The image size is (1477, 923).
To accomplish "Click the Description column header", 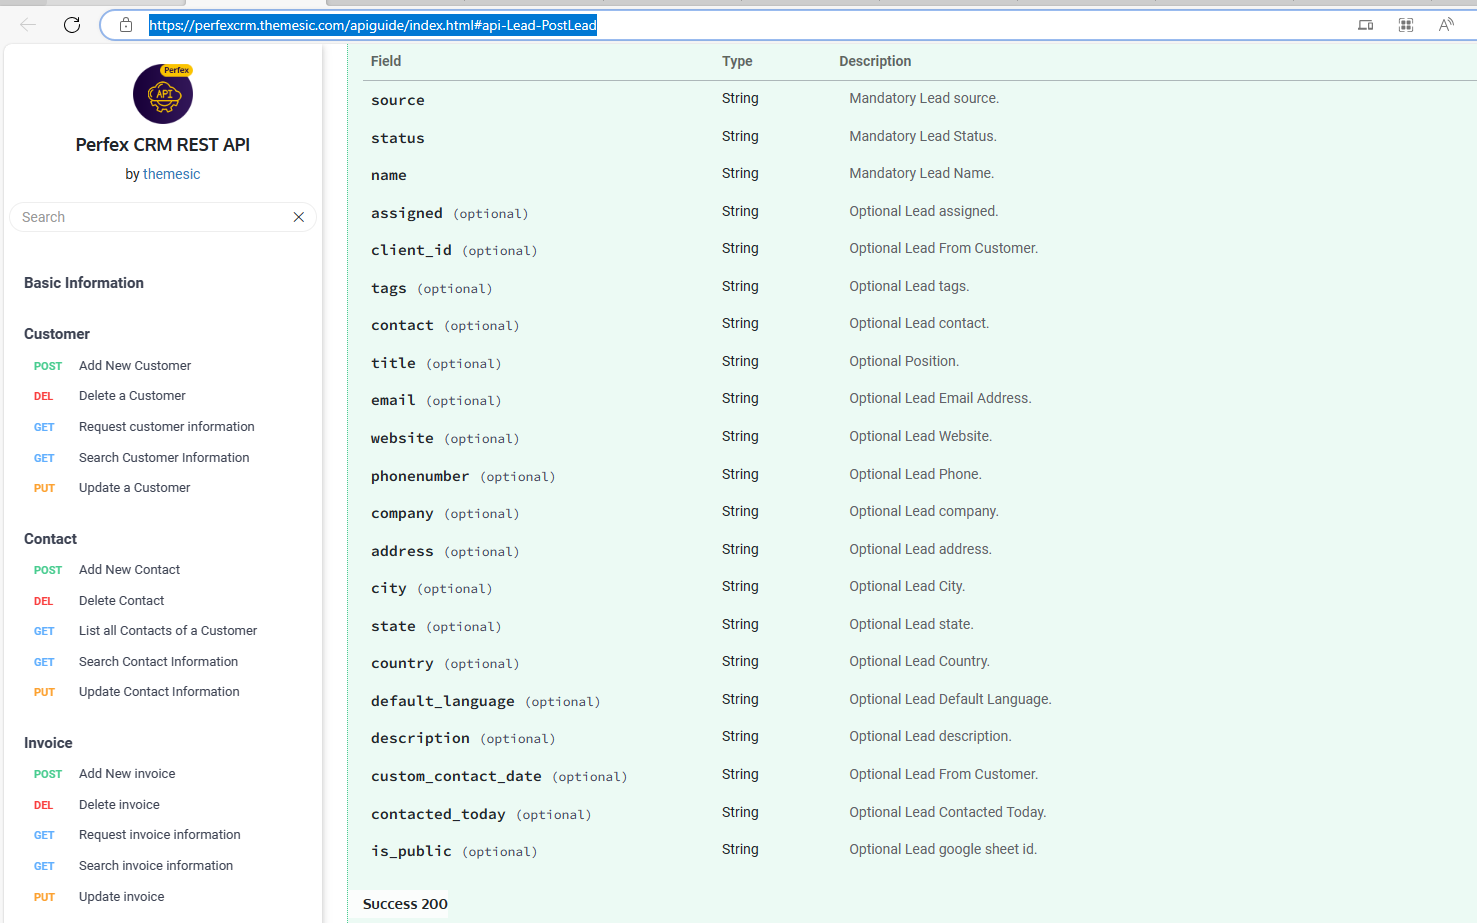I will tap(875, 61).
